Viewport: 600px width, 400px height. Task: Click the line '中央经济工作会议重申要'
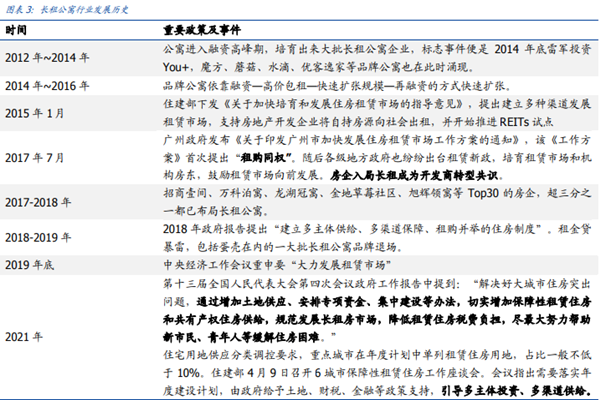point(277,264)
